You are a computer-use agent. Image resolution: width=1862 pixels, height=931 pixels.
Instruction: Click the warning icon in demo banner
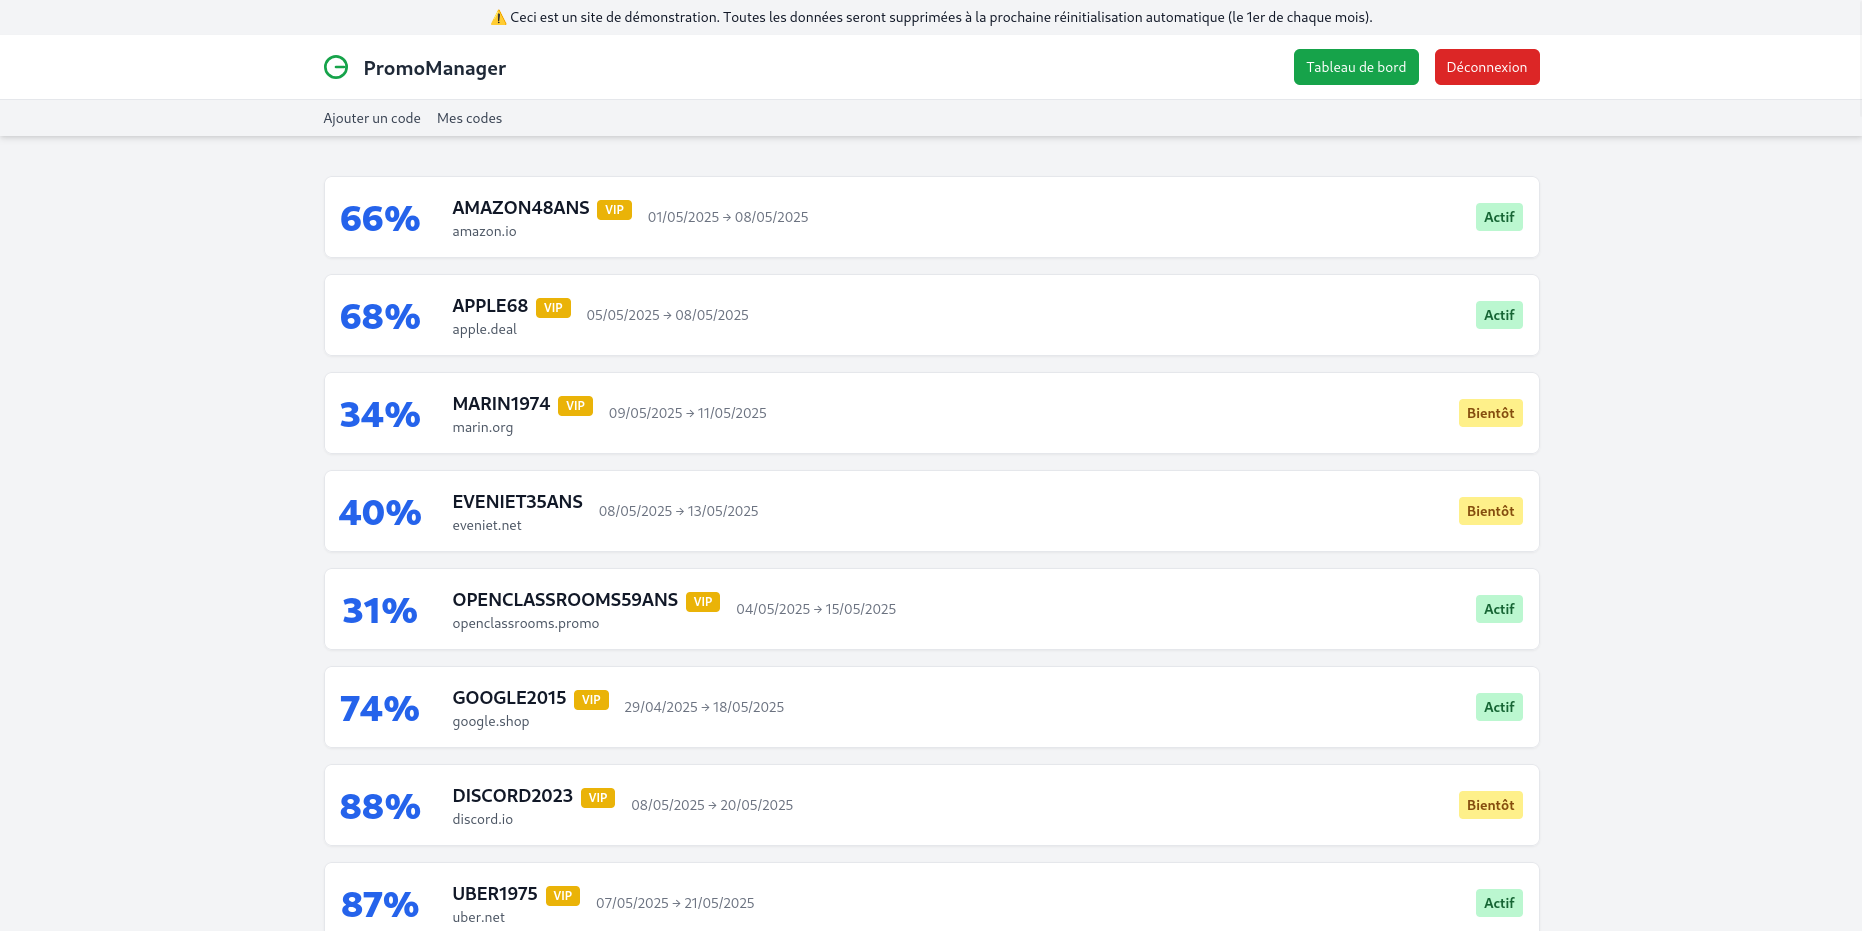498,17
